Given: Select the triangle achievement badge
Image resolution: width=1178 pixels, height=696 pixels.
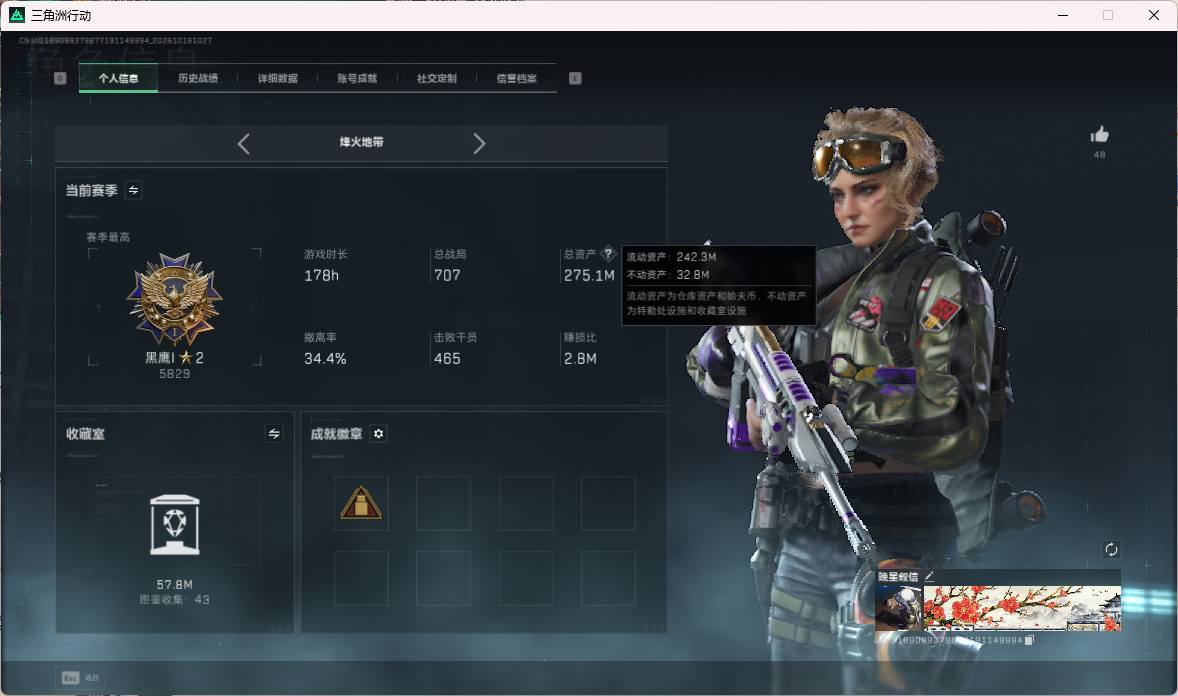Looking at the screenshot, I should click(x=361, y=503).
